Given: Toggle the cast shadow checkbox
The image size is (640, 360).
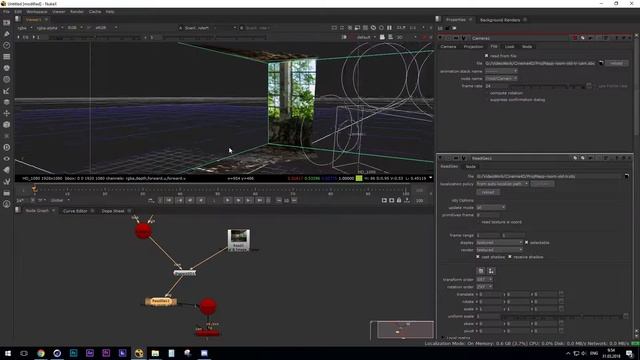Looking at the screenshot, I should point(478,257).
